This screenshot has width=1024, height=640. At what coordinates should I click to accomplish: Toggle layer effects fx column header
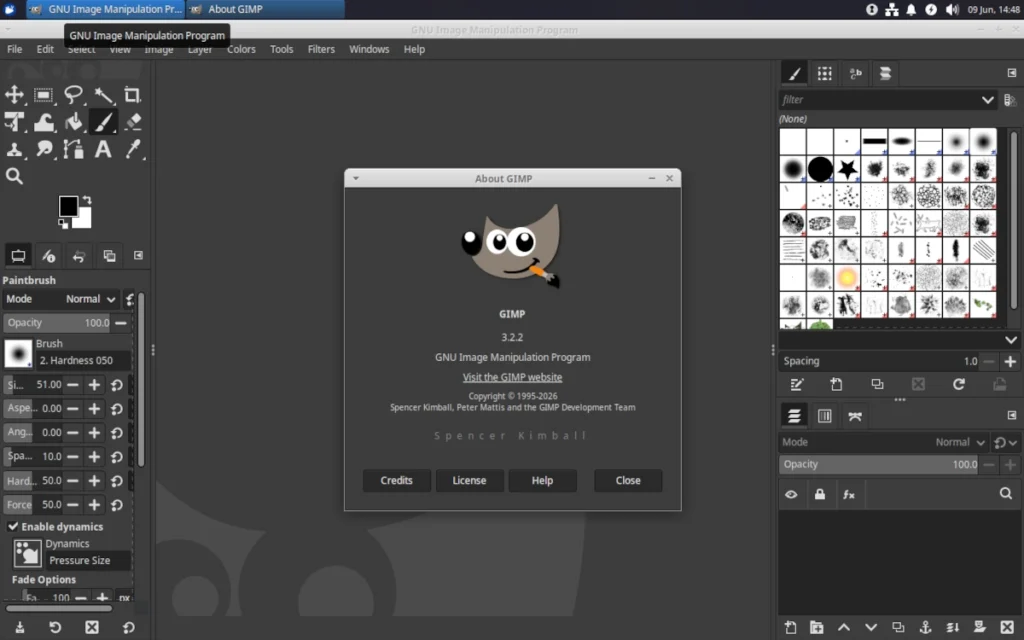pyautogui.click(x=848, y=494)
